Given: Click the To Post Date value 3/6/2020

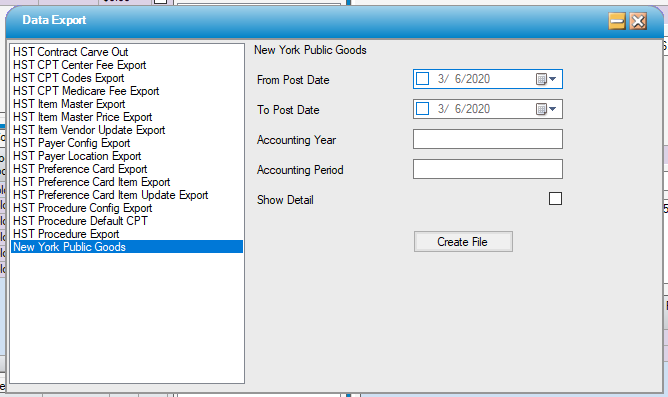Looking at the screenshot, I should tap(464, 109).
